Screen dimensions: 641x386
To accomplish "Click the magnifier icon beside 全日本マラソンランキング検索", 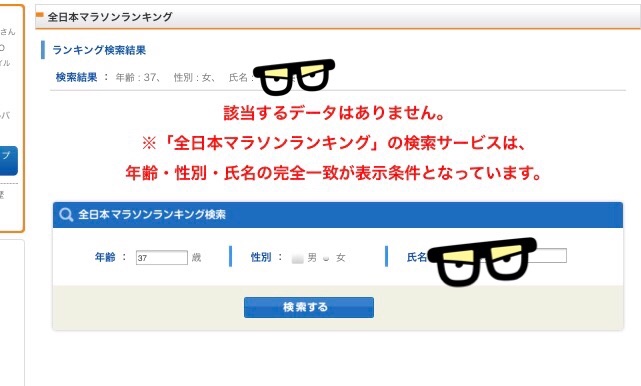I will [x=66, y=215].
